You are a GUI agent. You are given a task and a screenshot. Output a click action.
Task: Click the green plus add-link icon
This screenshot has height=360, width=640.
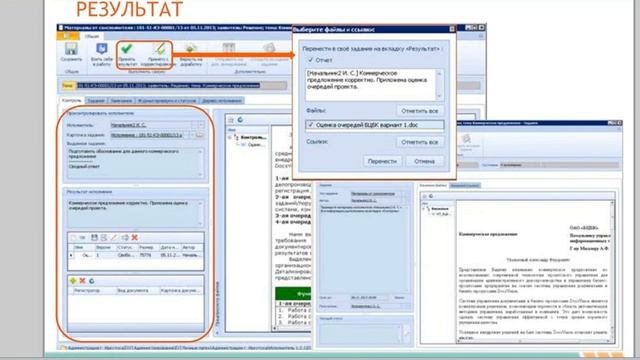click(73, 281)
